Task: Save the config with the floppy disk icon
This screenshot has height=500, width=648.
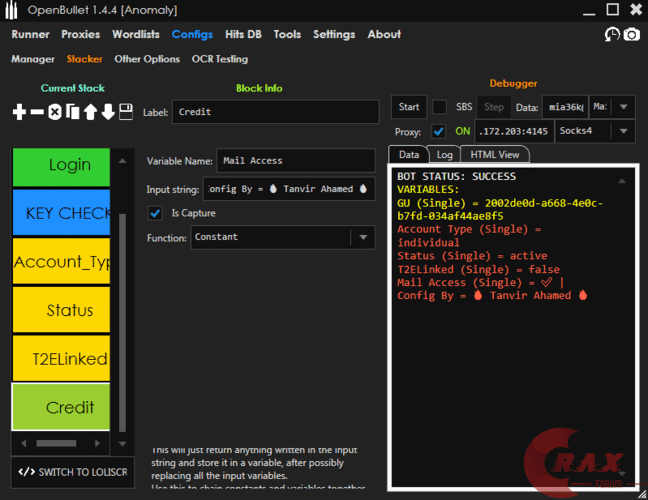Action: click(x=126, y=112)
